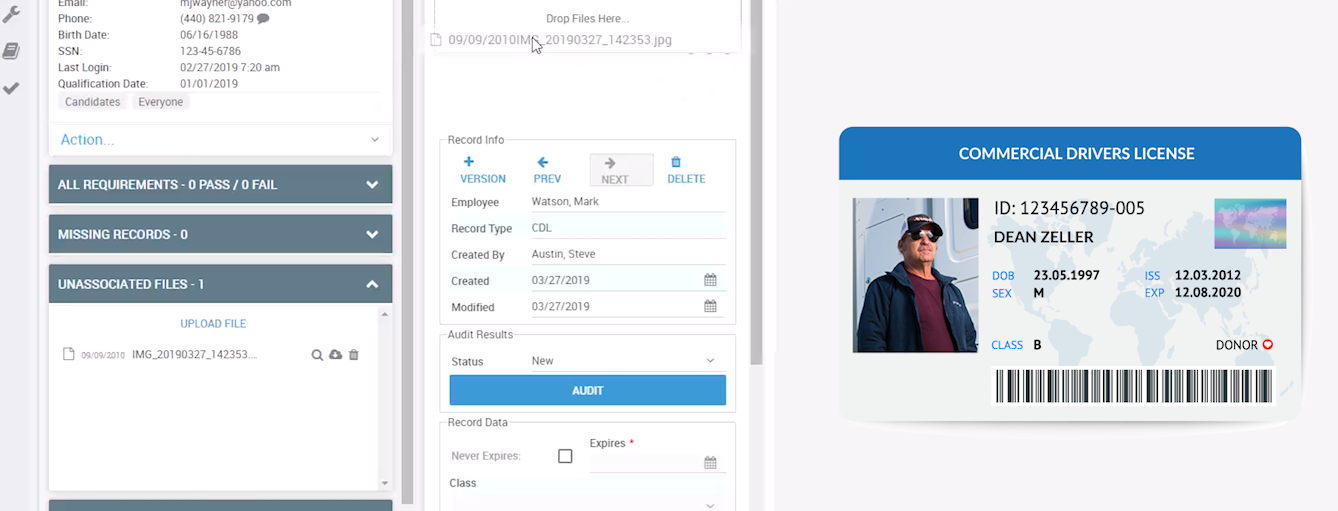Click the EXP date 12.08.2020
Viewport: 1338px width, 511px height.
pos(1207,293)
